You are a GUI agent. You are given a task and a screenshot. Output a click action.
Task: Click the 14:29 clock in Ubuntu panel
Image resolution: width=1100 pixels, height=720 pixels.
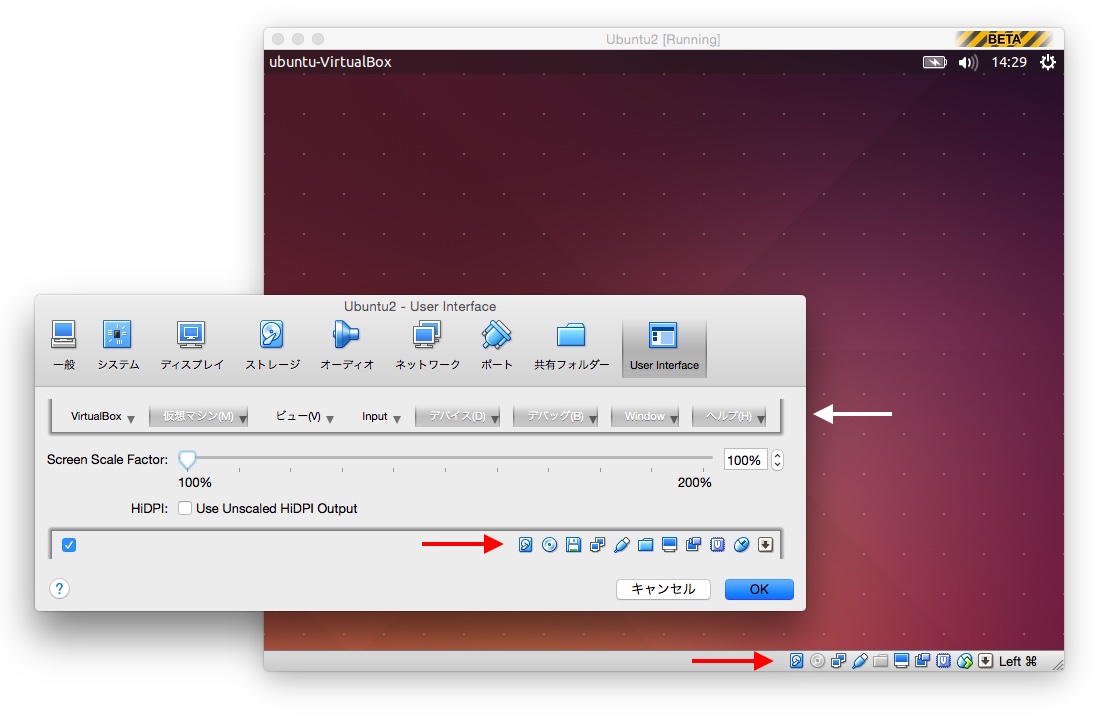coord(1009,62)
